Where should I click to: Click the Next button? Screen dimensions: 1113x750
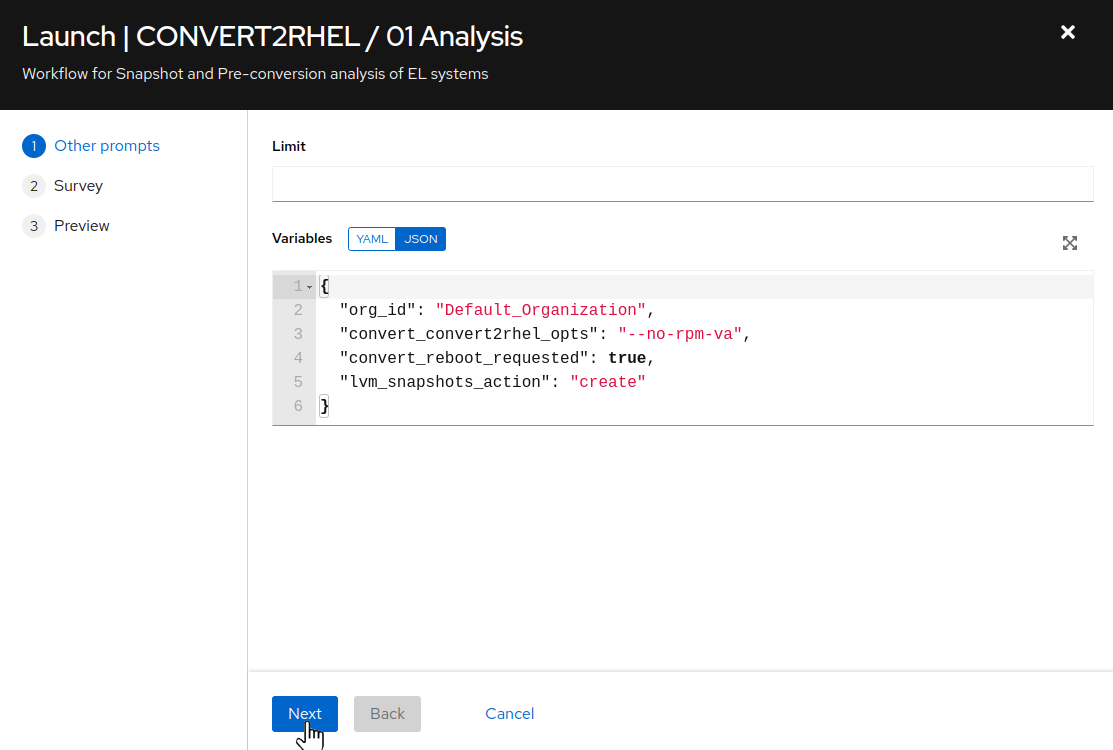click(x=305, y=714)
